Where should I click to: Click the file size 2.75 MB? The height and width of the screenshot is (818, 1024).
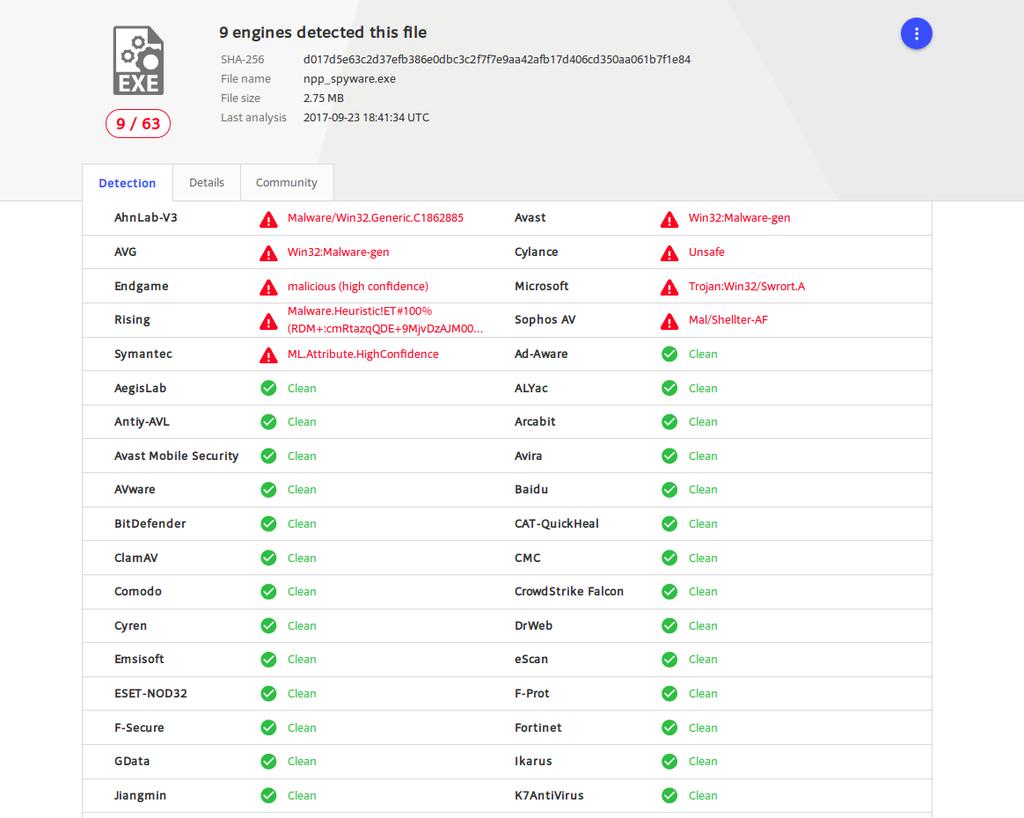tap(323, 98)
